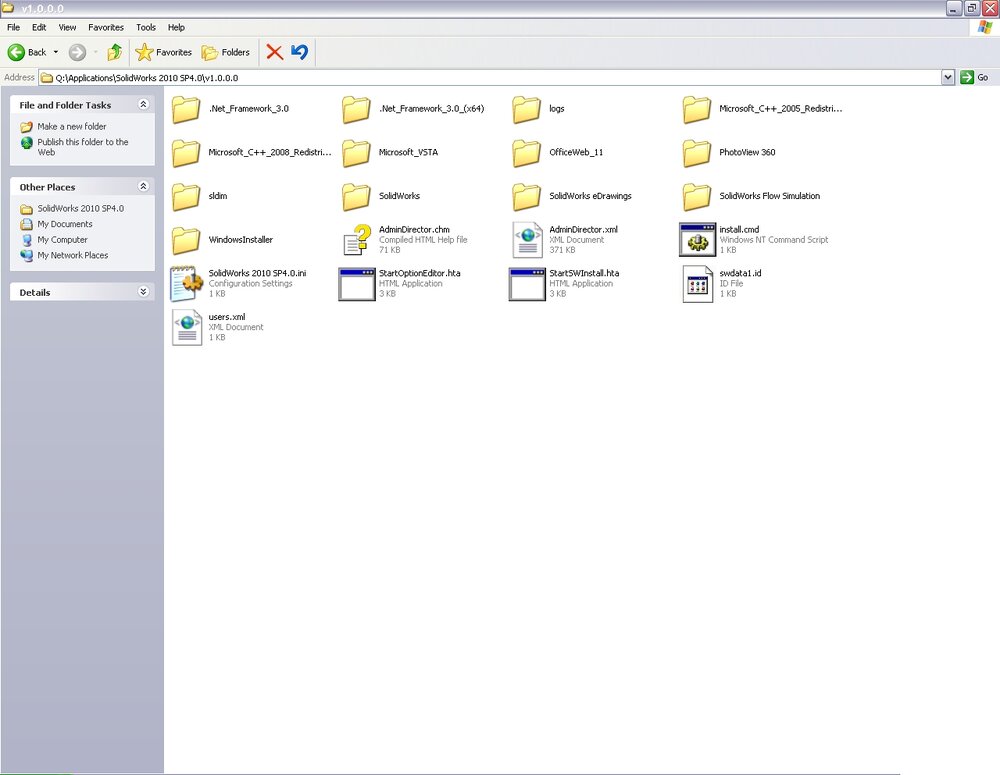The image size is (1000, 775).
Task: Click the address bar path field
Action: pyautogui.click(x=490, y=78)
